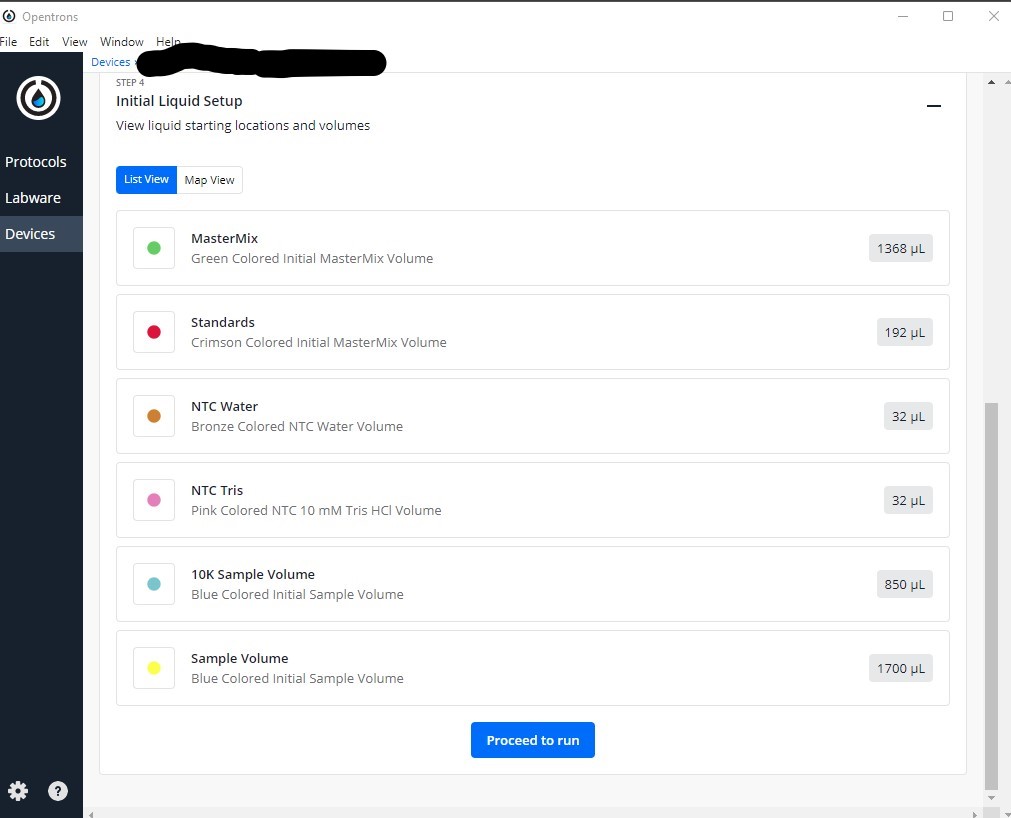The width and height of the screenshot is (1011, 818).
Task: Click the vertical scrollbar thumb
Action: pyautogui.click(x=991, y=596)
